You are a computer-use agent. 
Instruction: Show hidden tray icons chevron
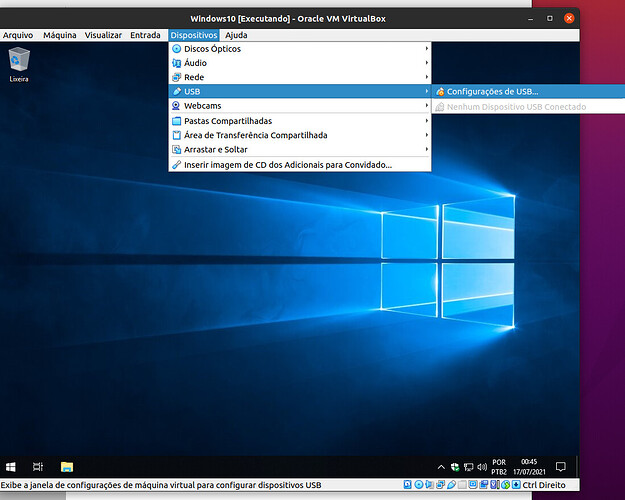(x=441, y=467)
